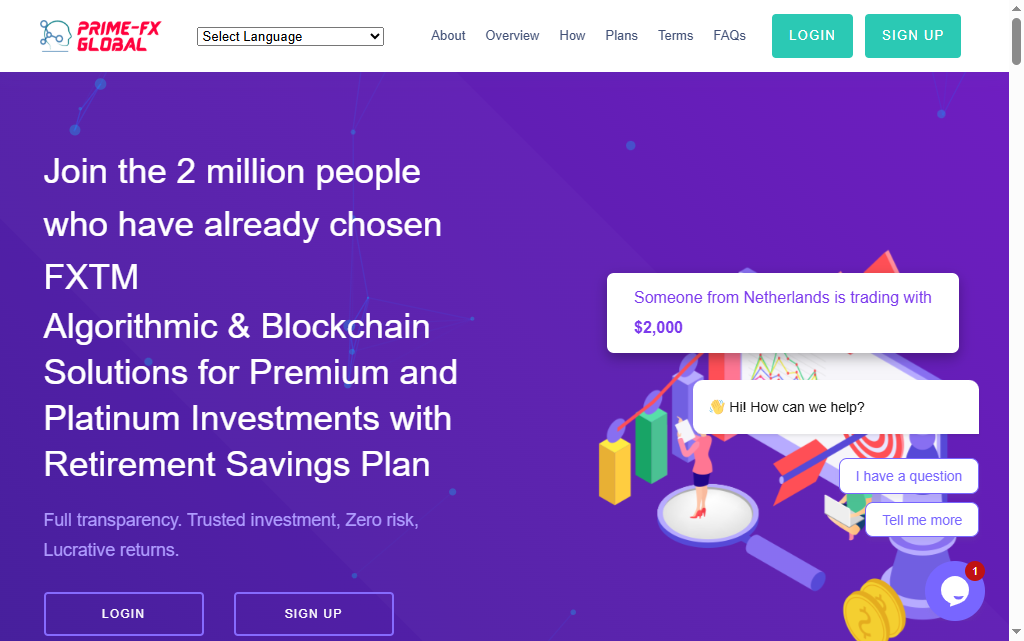This screenshot has height=641, width=1024.
Task: Open the 'FAQs' navigation link
Action: tap(730, 36)
